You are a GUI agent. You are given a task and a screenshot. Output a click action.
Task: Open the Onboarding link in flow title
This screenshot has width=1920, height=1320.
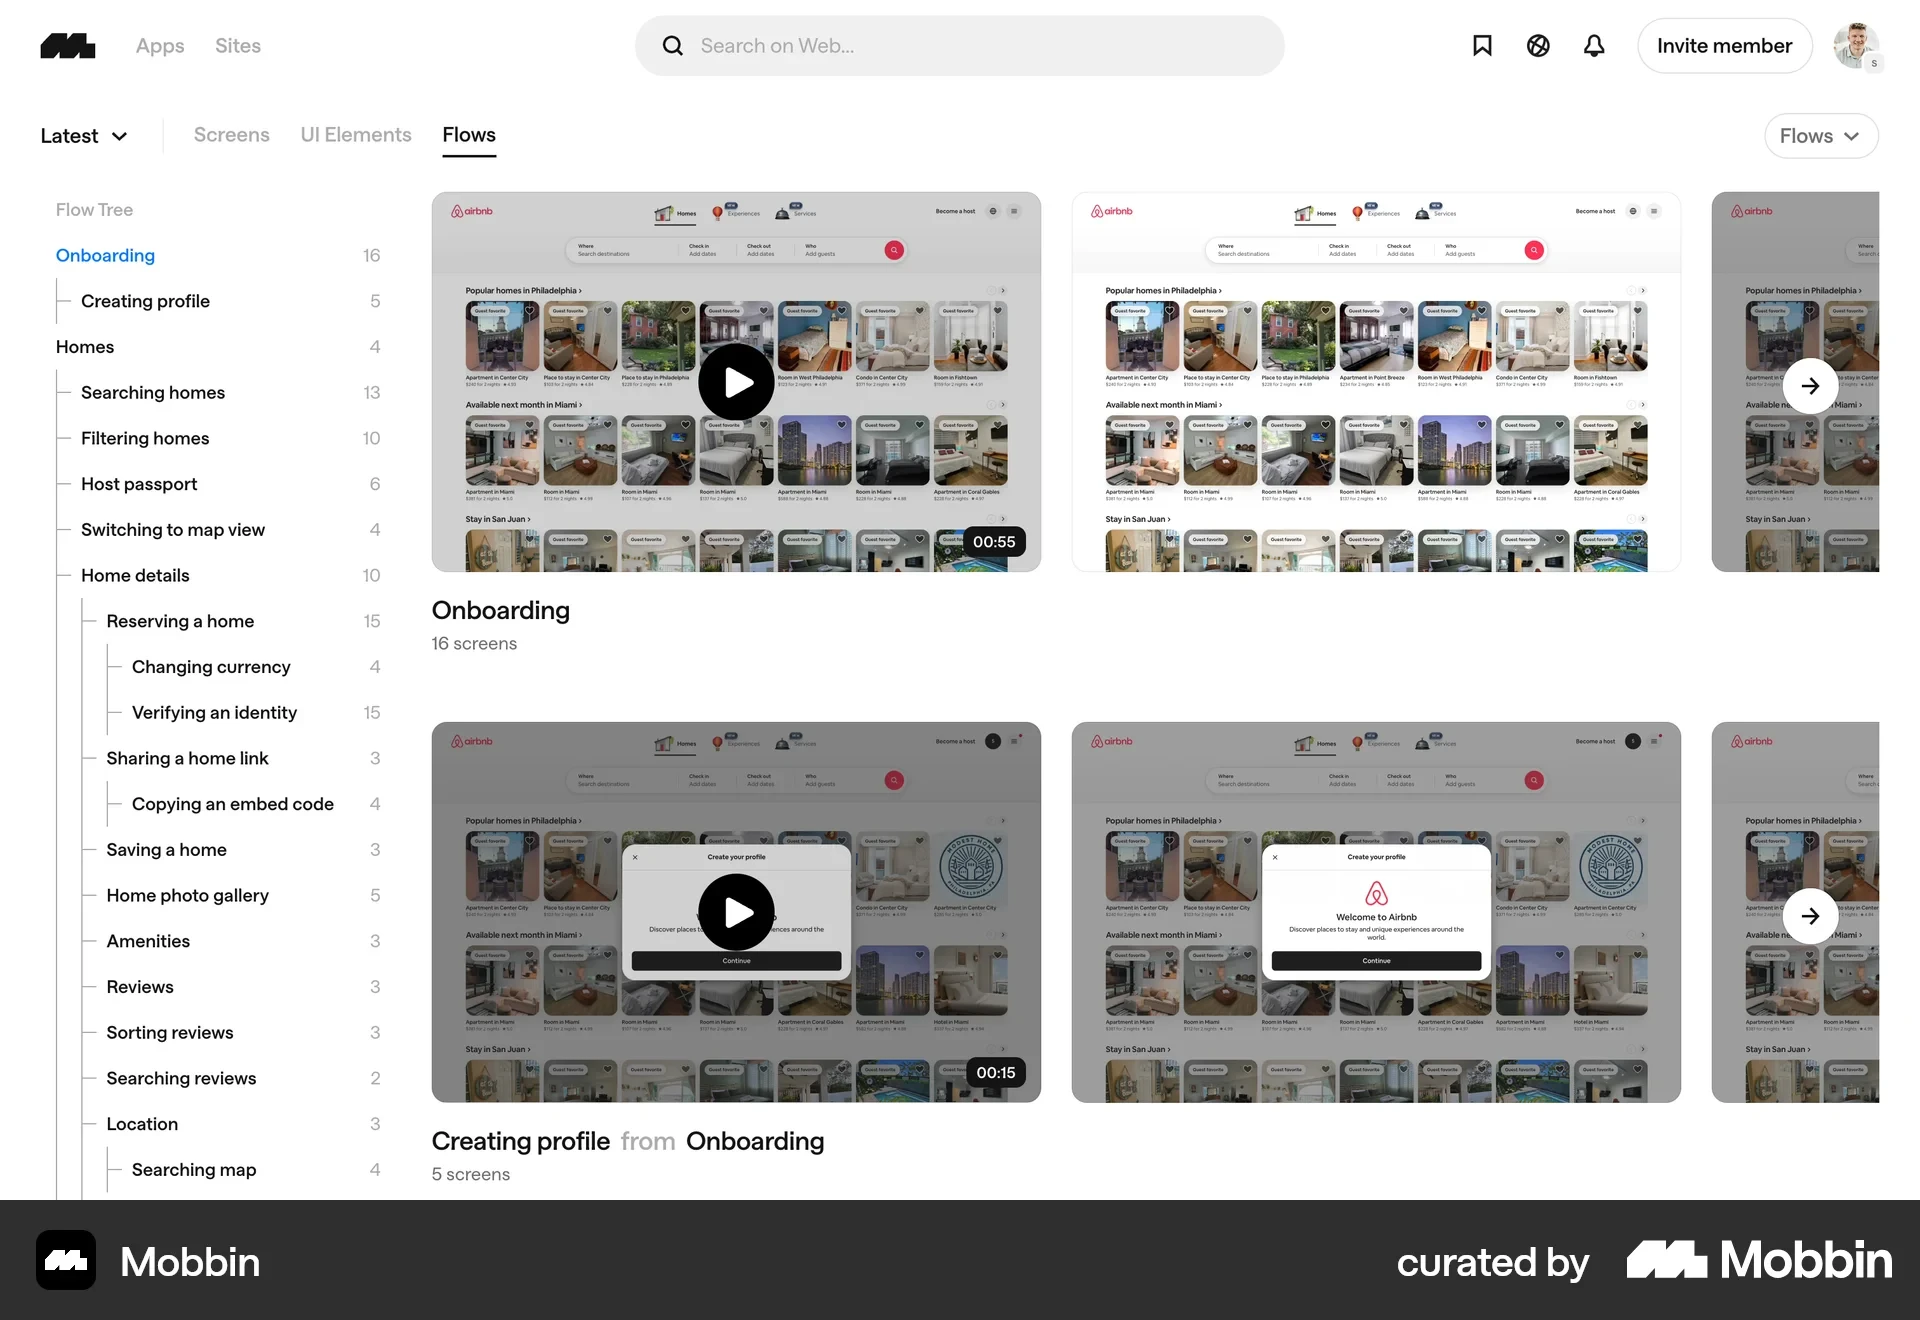[x=755, y=1141]
